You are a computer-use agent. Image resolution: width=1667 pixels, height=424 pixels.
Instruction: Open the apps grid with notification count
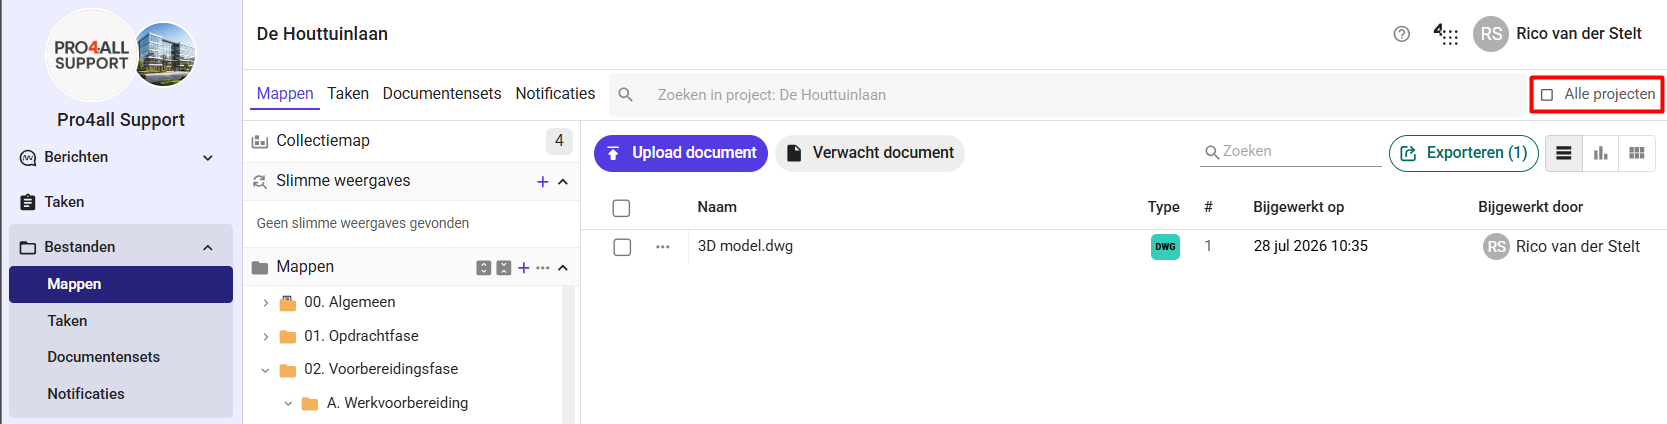click(1446, 34)
